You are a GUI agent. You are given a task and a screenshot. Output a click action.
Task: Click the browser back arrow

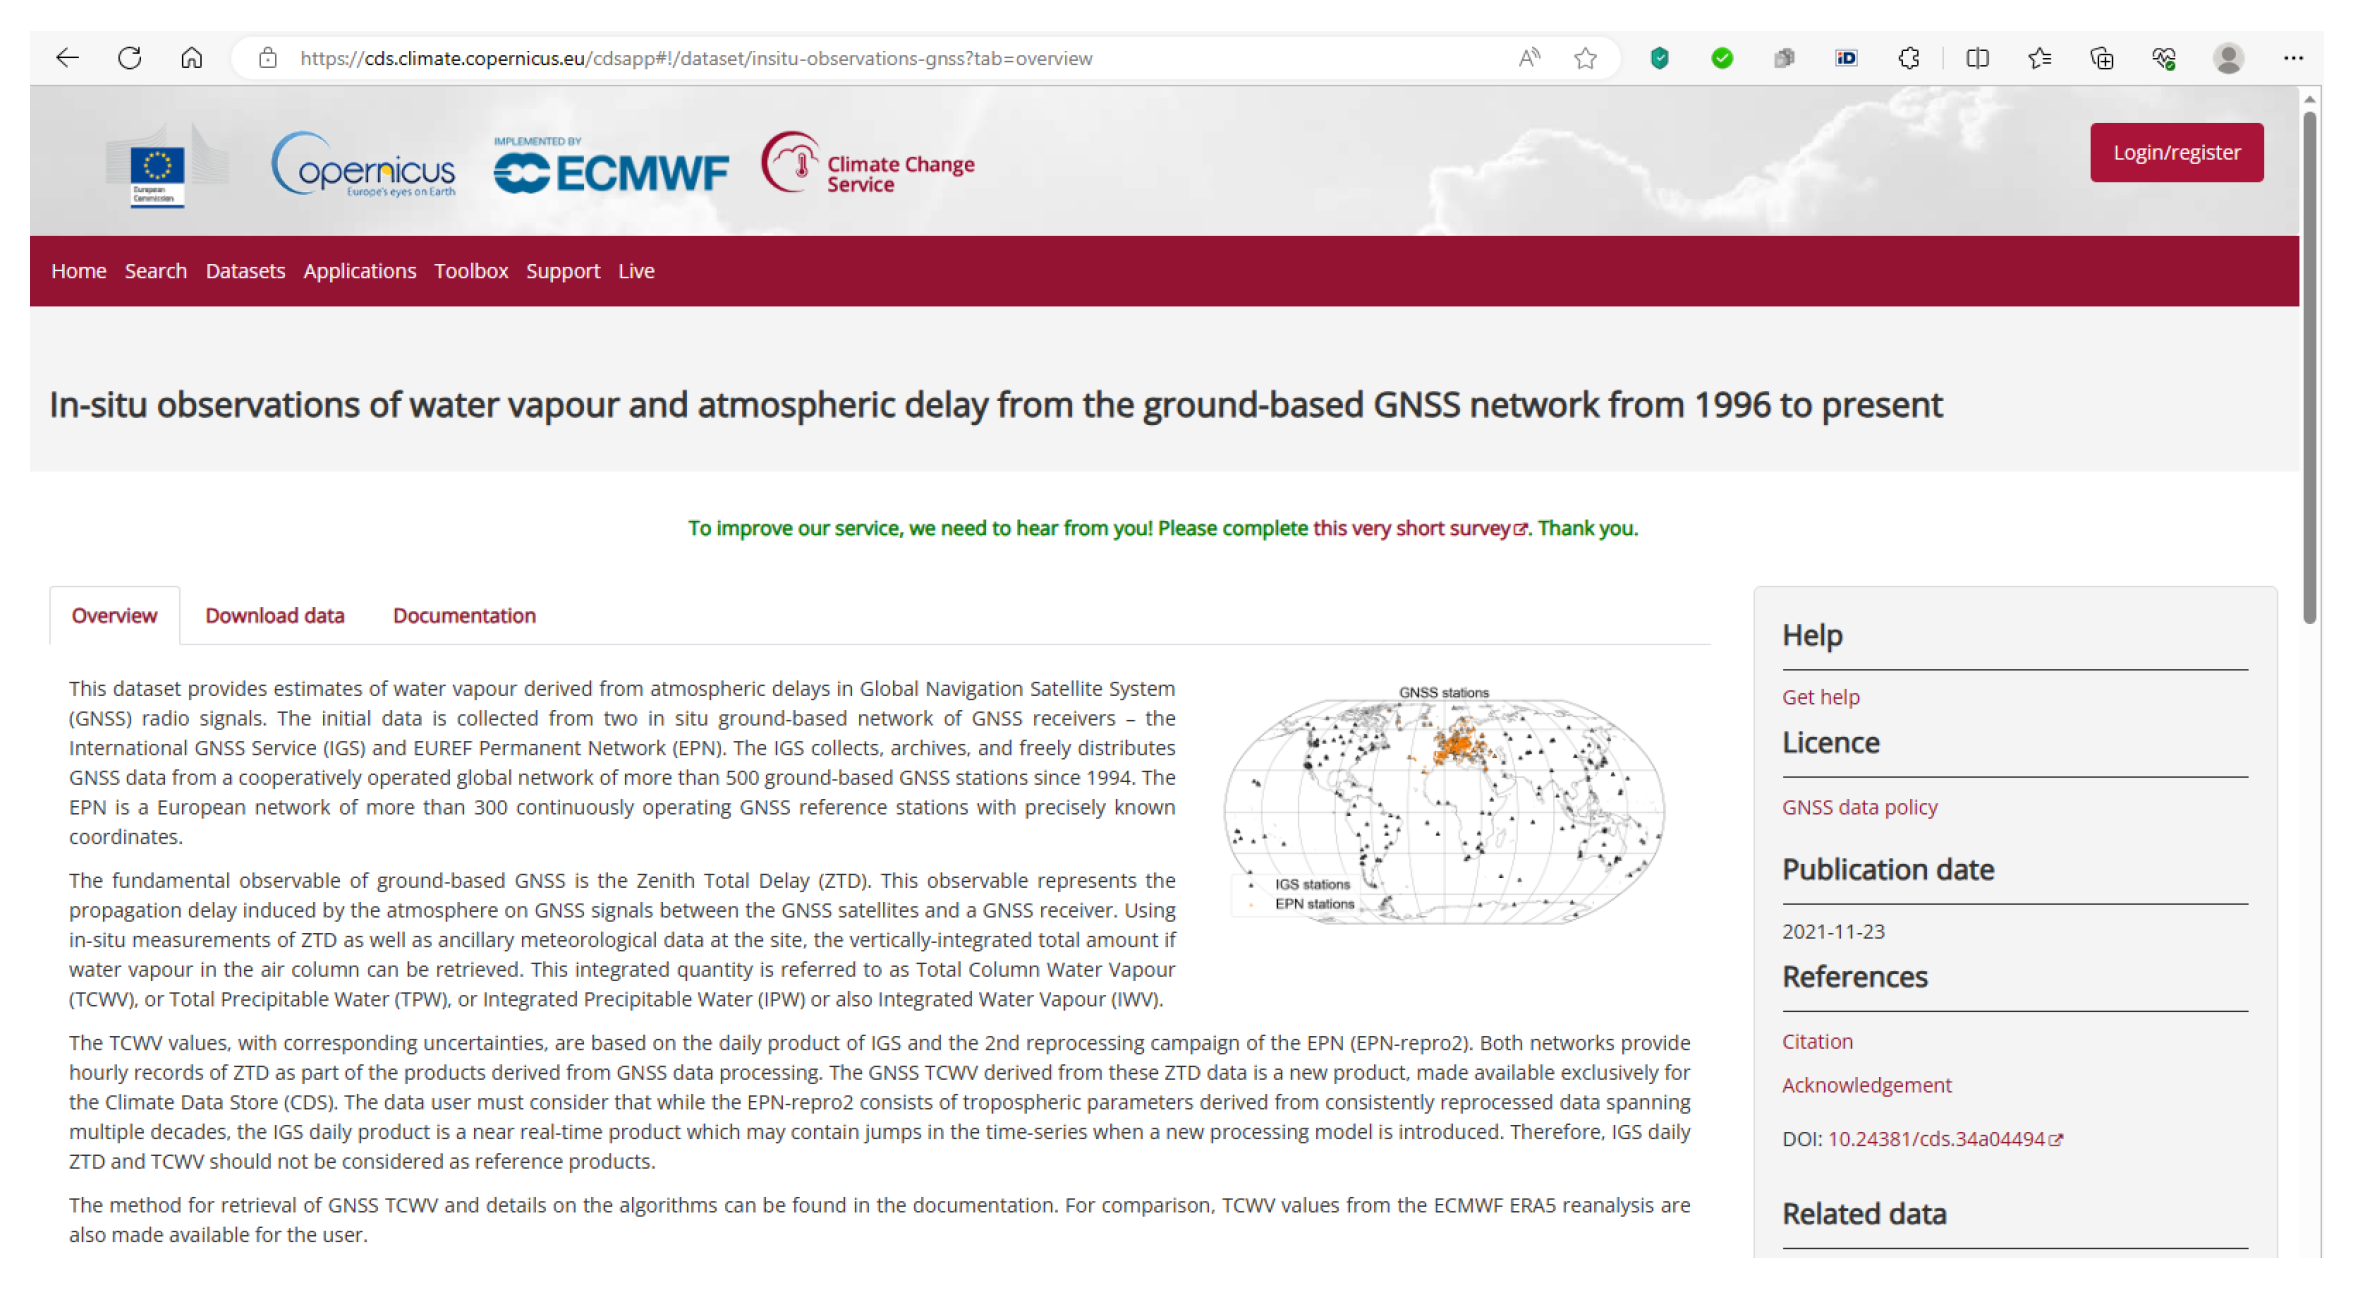pyautogui.click(x=67, y=58)
